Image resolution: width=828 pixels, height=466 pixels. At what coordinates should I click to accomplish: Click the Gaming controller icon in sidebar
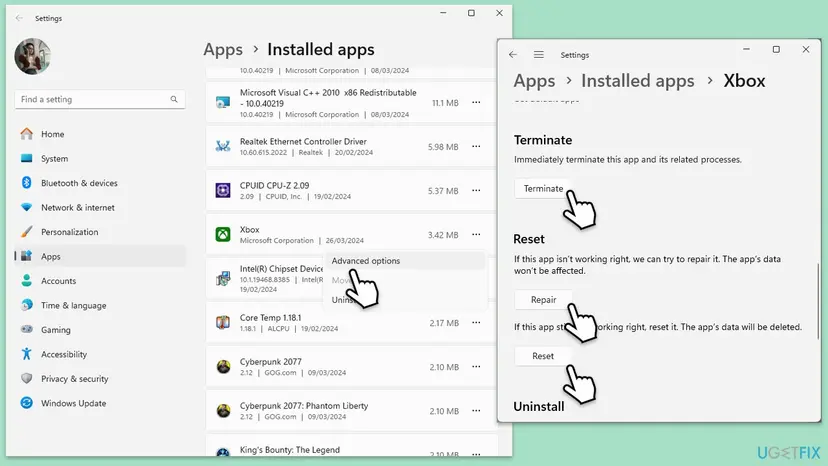26,329
